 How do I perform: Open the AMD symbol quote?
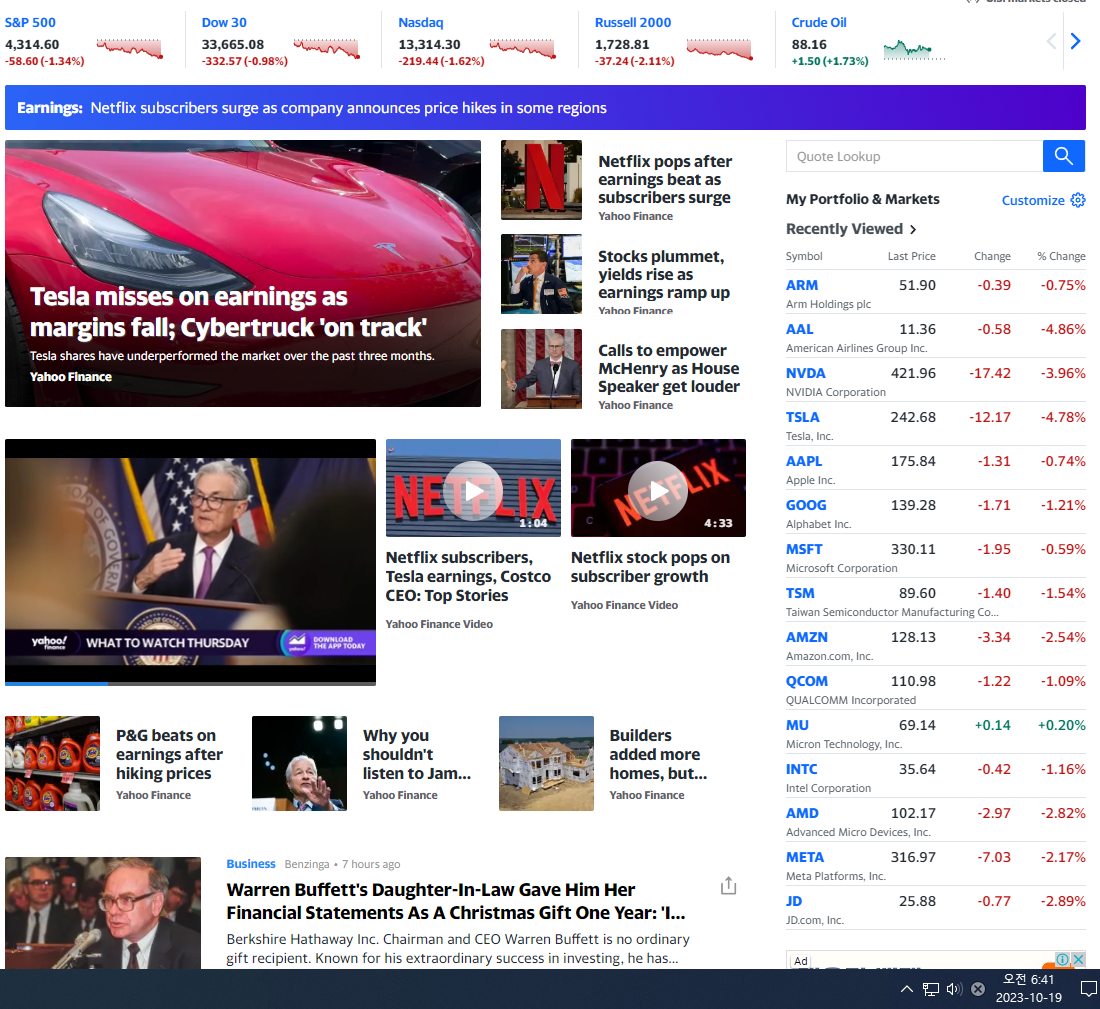802,813
